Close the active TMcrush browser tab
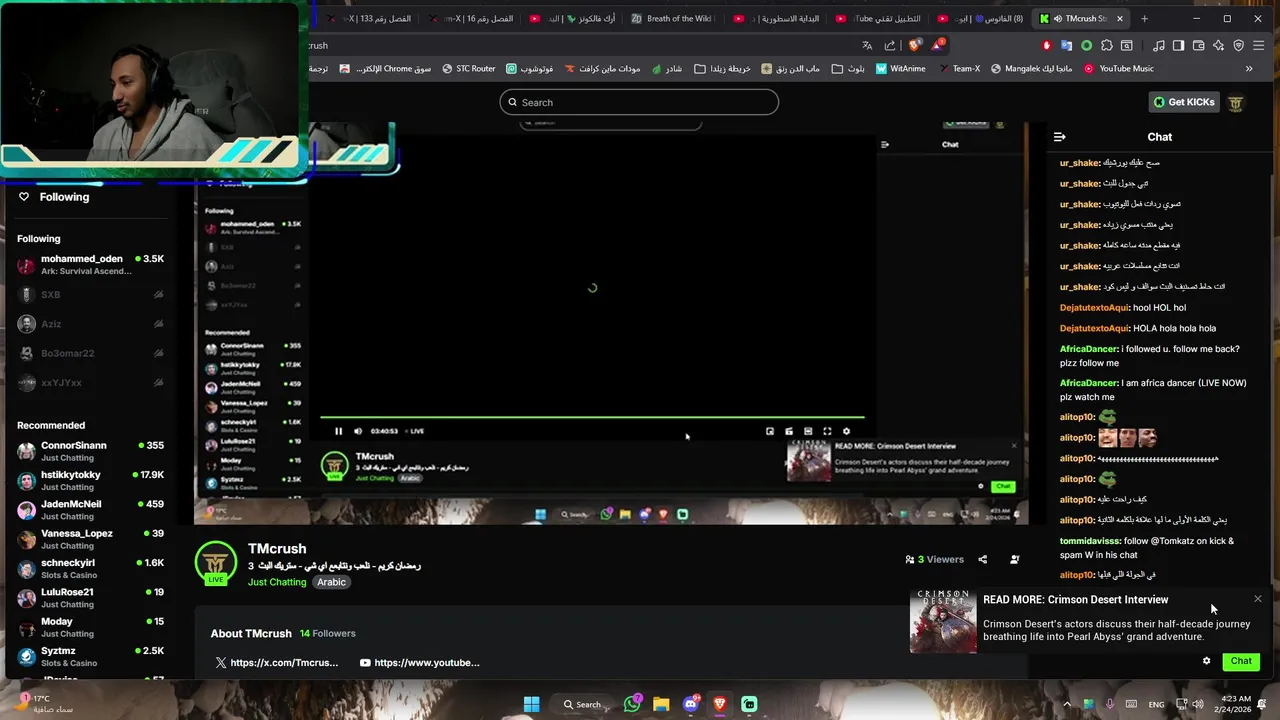The width and height of the screenshot is (1280, 720). click(1120, 18)
